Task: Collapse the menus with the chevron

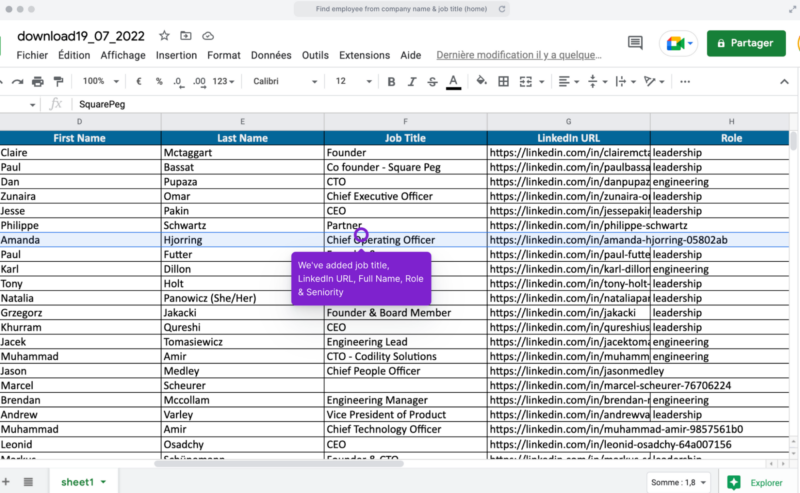Action: [x=784, y=82]
